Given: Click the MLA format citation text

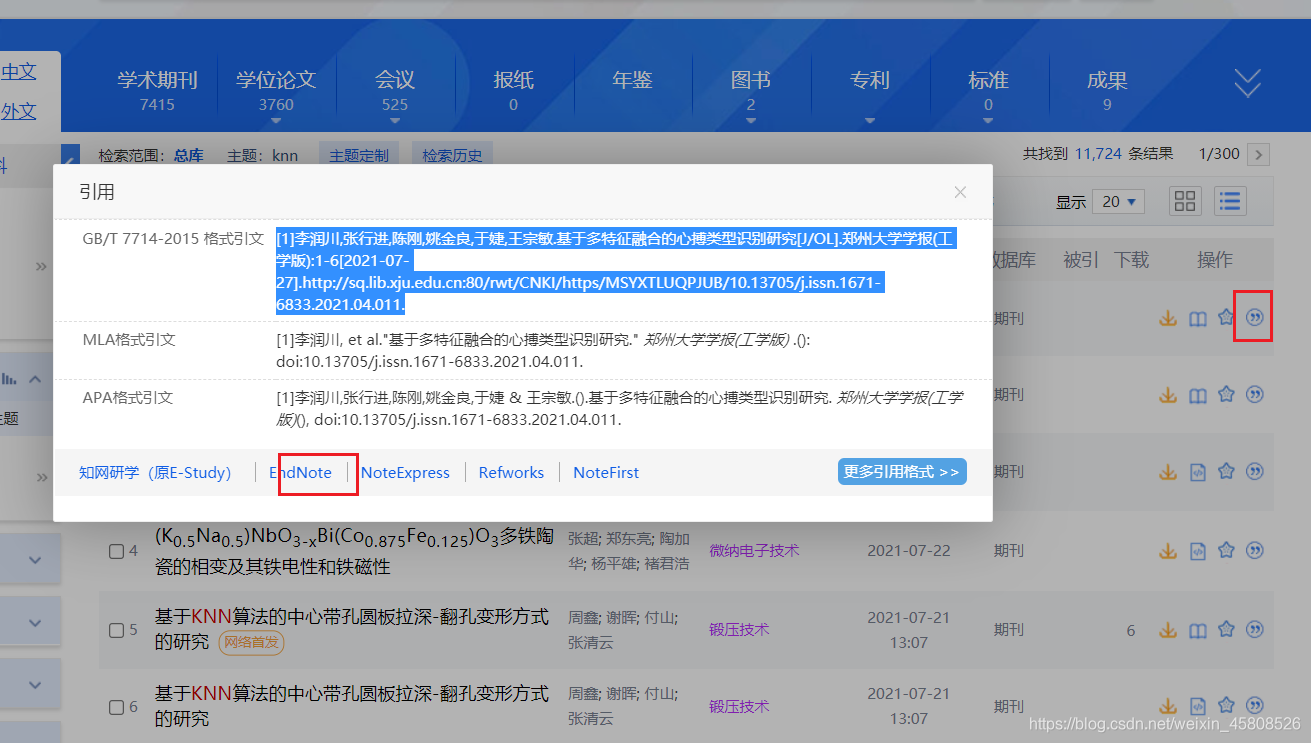Looking at the screenshot, I should [543, 350].
